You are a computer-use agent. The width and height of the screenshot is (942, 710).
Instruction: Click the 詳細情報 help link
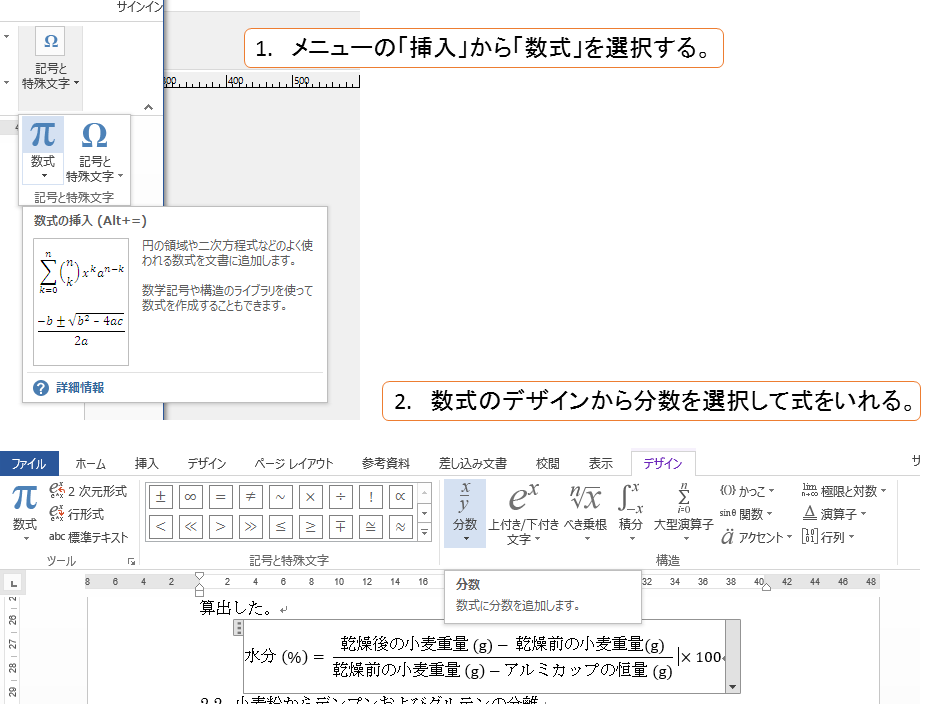(79, 387)
